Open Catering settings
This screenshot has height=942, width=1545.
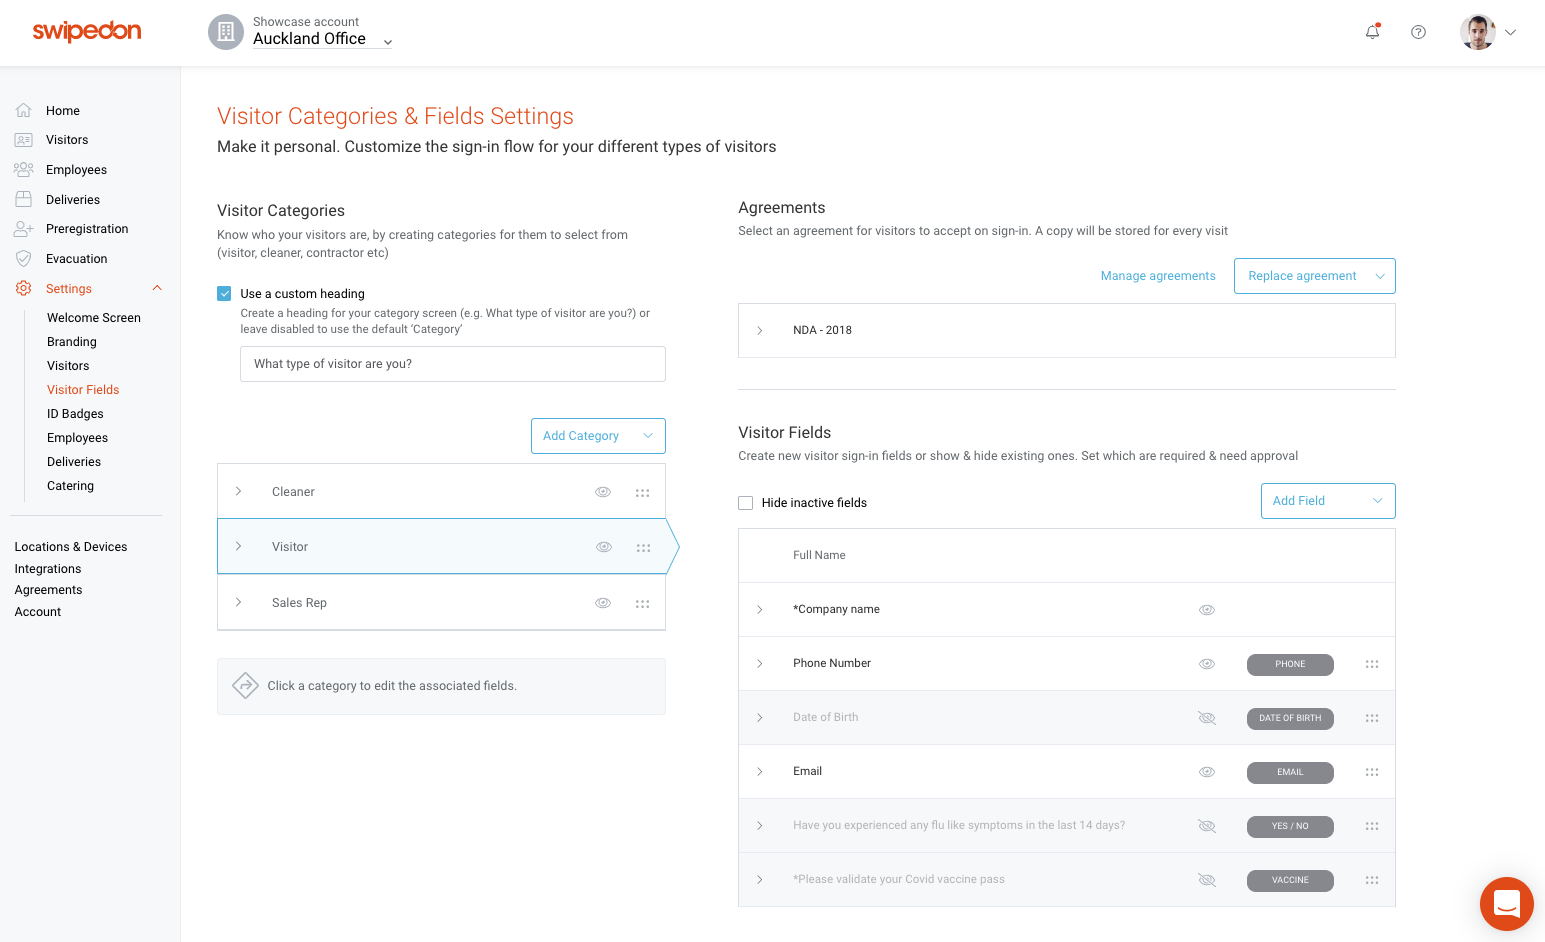coord(70,486)
